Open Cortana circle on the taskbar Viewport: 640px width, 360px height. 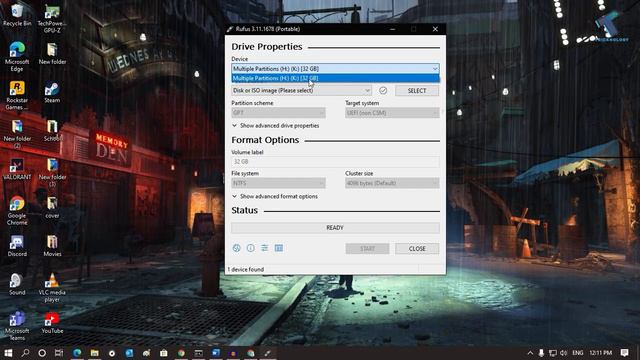(x=42, y=353)
